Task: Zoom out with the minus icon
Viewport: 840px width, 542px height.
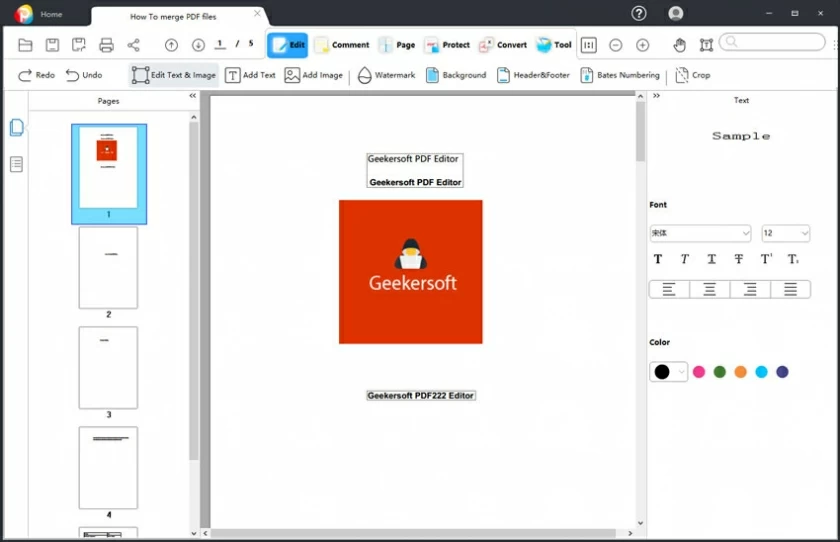Action: pyautogui.click(x=616, y=45)
